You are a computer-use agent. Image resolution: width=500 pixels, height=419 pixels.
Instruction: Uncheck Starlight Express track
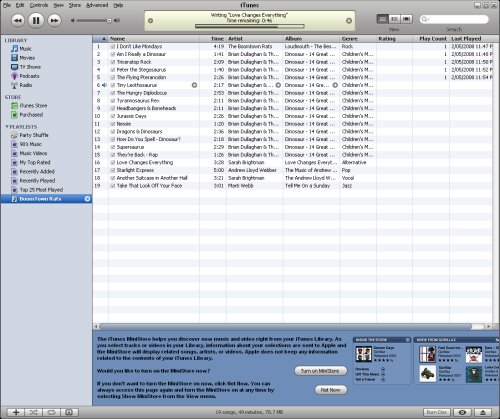tap(113, 170)
